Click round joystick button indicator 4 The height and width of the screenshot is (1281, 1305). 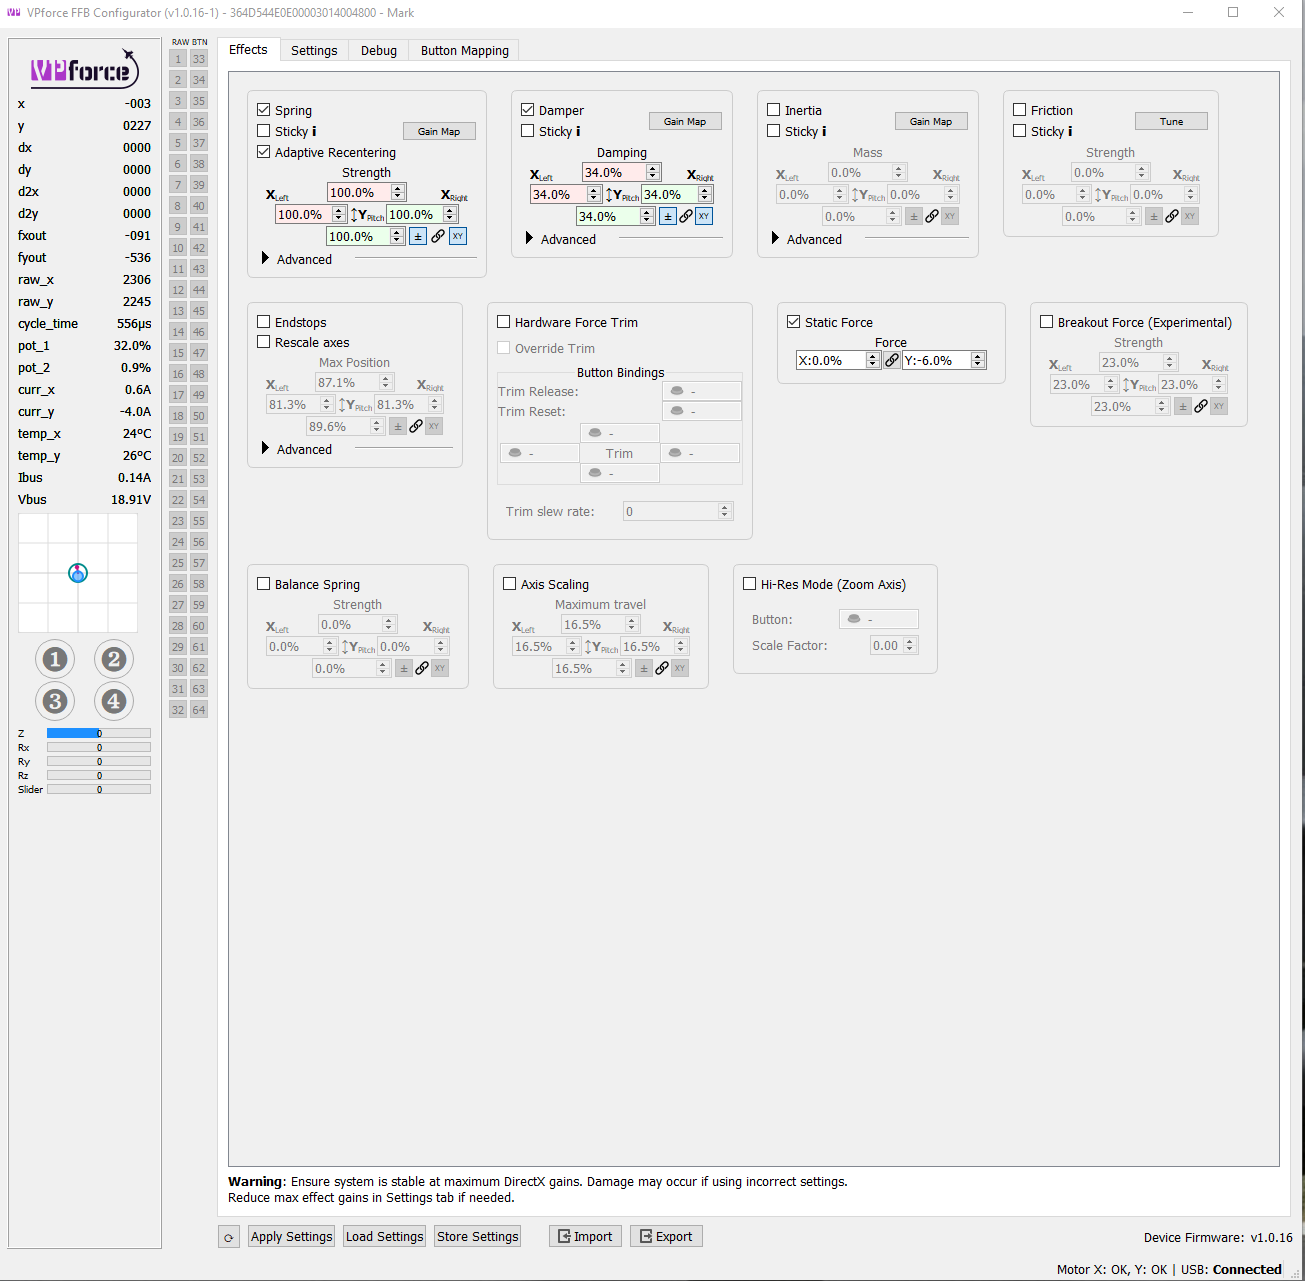[x=114, y=701]
